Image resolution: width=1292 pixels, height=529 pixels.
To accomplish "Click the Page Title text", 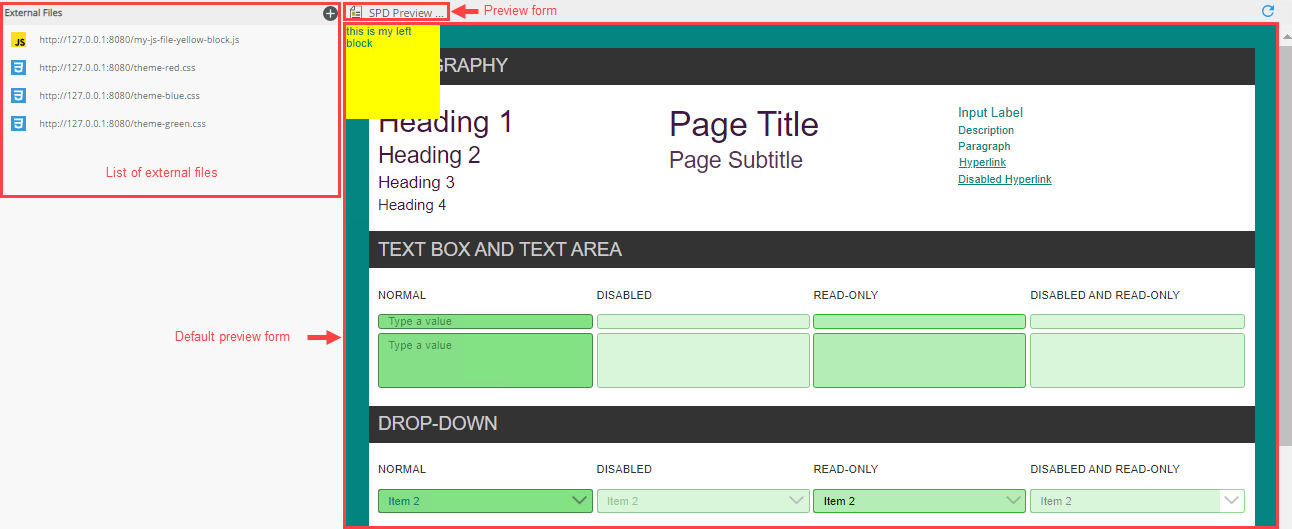I will click(x=744, y=124).
